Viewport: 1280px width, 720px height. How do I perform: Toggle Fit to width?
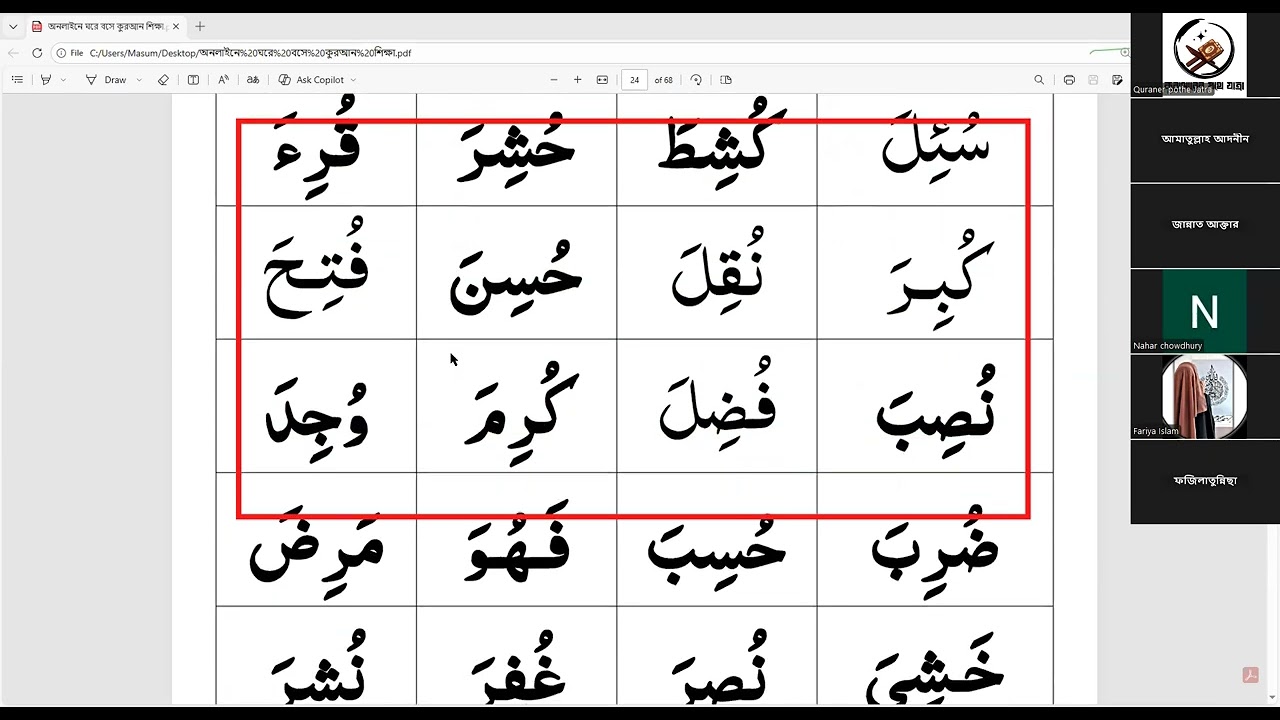pyautogui.click(x=602, y=80)
